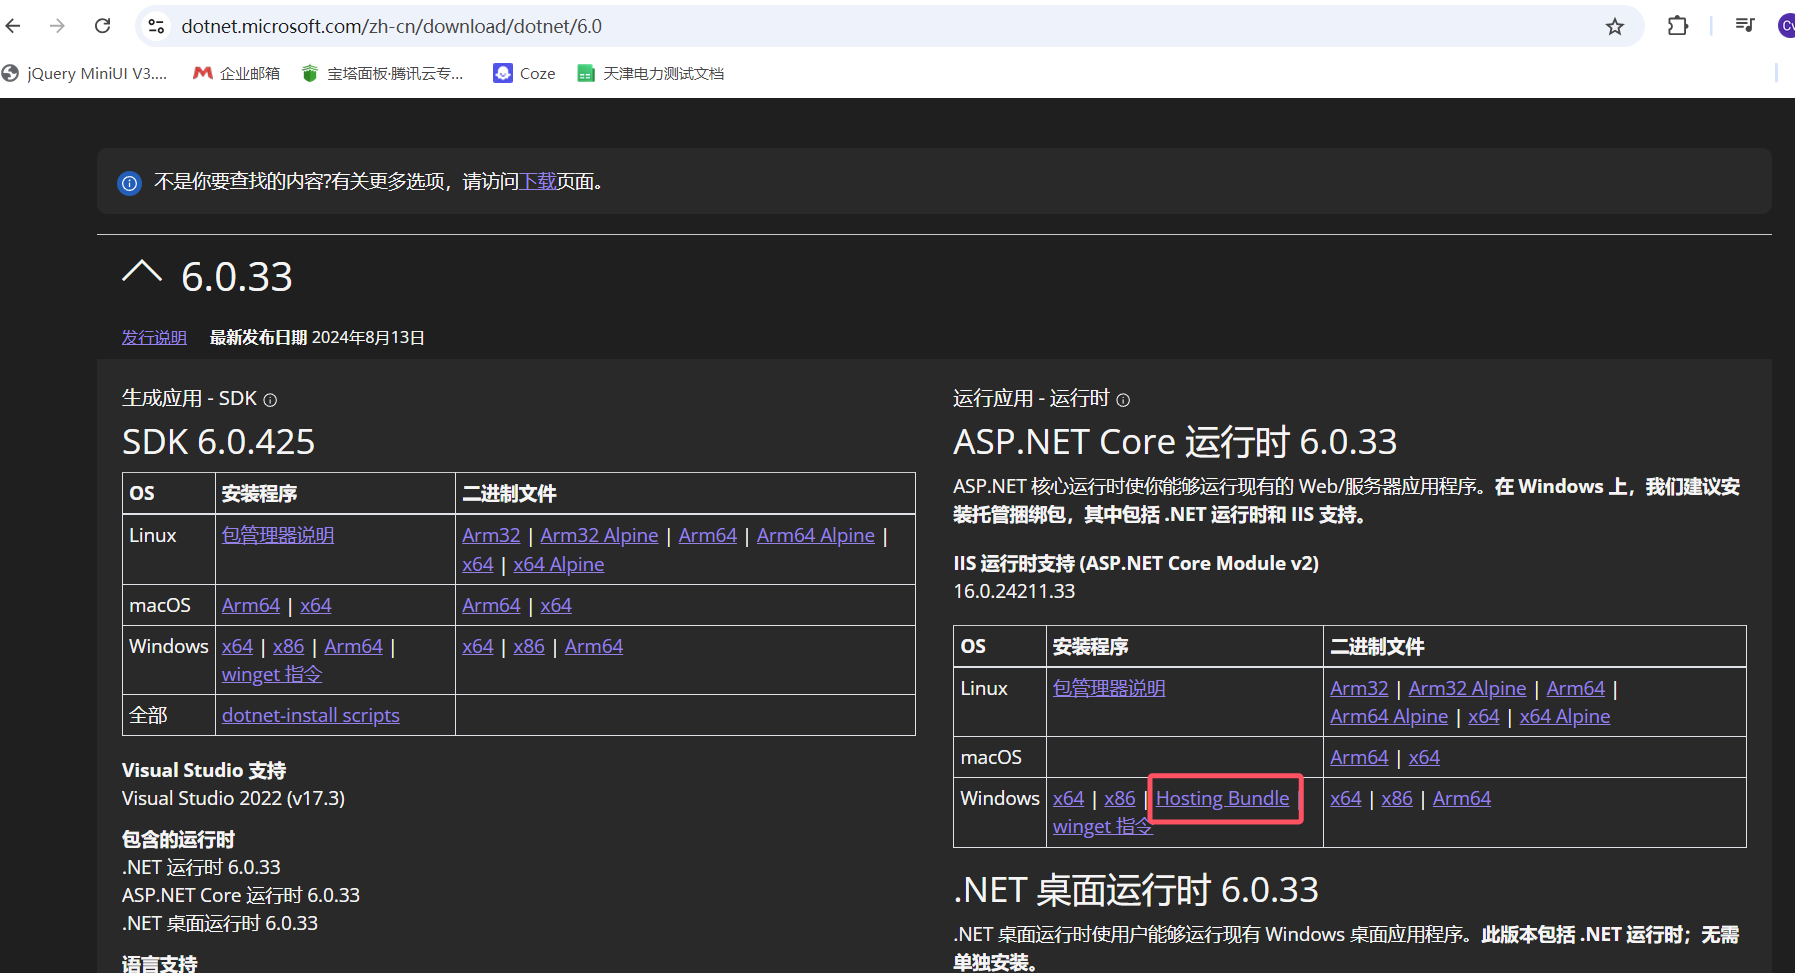Viewport: 1795px width, 973px height.
Task: Go back using the browser back arrow
Action: tap(14, 26)
